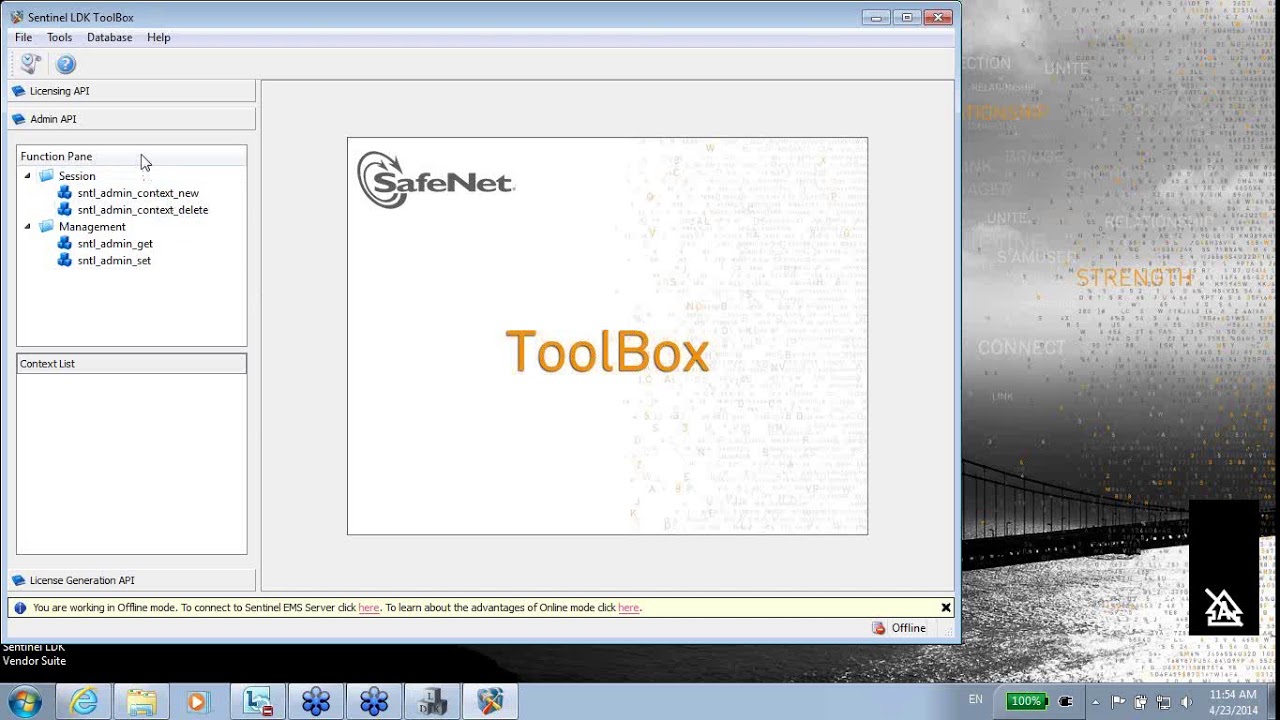Click the power plug tray icon
1280x720 pixels.
pos(1065,702)
